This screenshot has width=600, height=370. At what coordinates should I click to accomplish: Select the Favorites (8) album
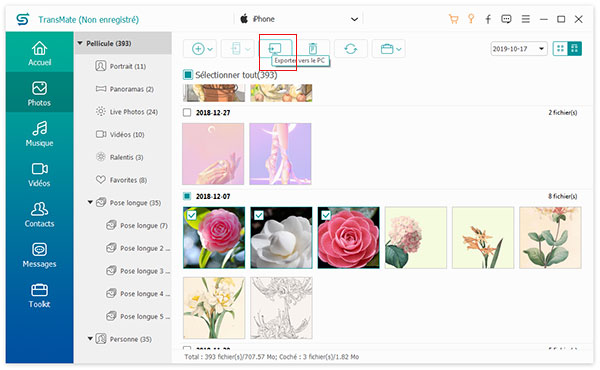(x=122, y=180)
